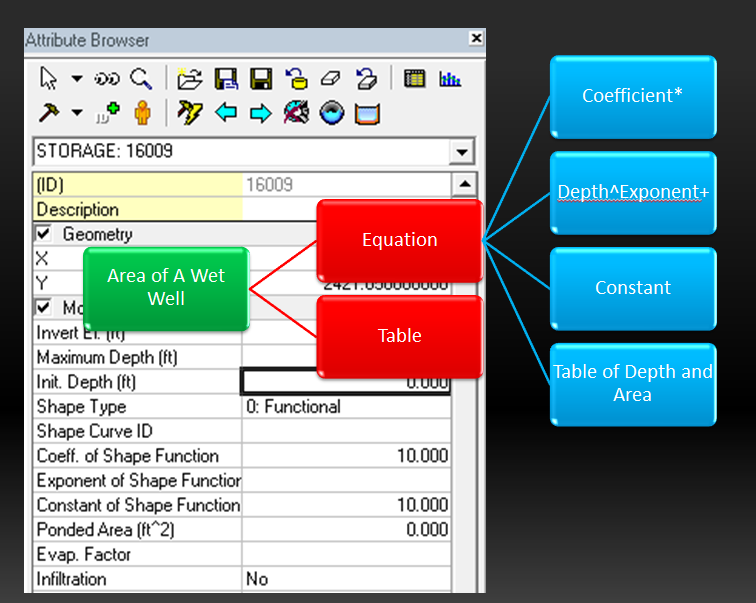Click the Infiltration value 'No'
756x603 pixels.
point(257,579)
